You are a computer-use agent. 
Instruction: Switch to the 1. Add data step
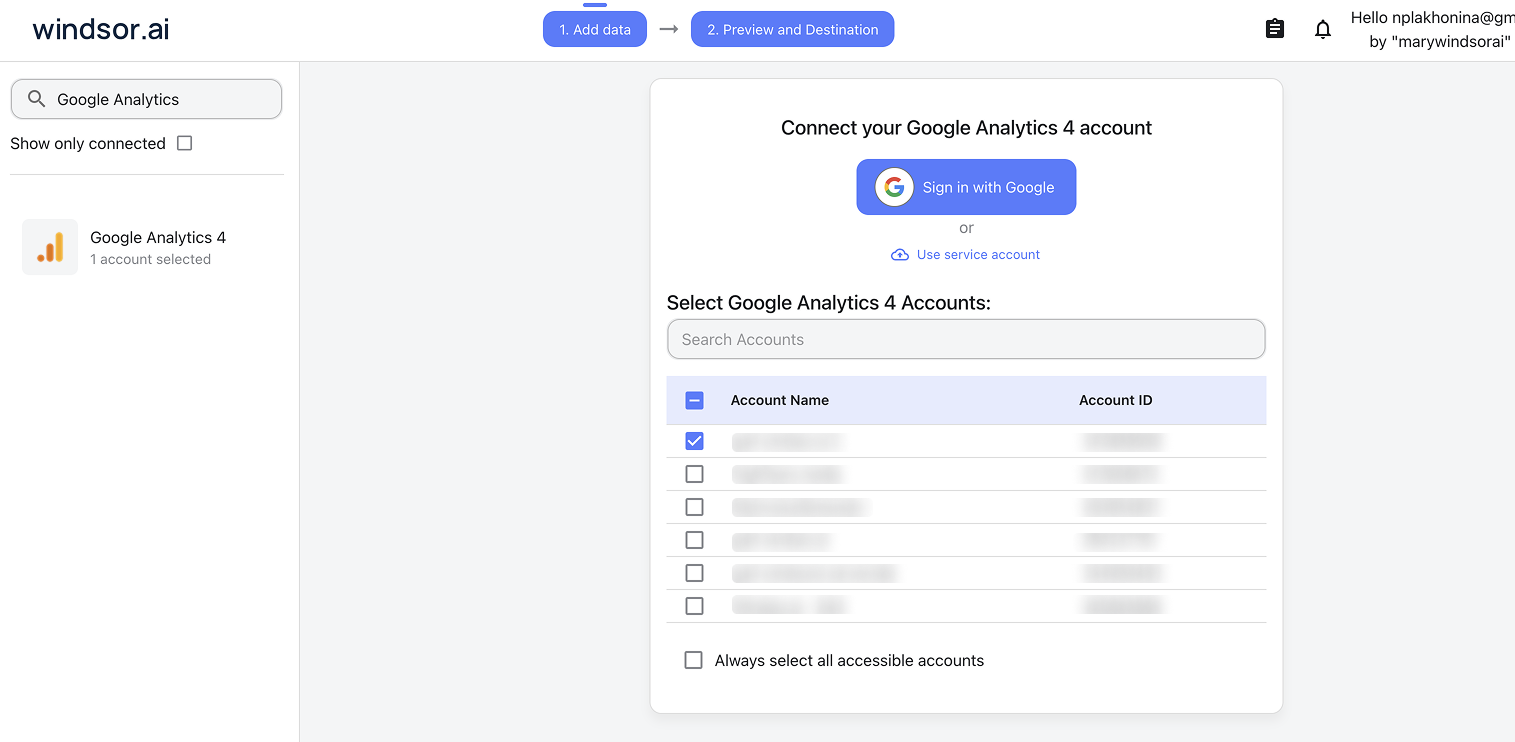[x=595, y=29]
